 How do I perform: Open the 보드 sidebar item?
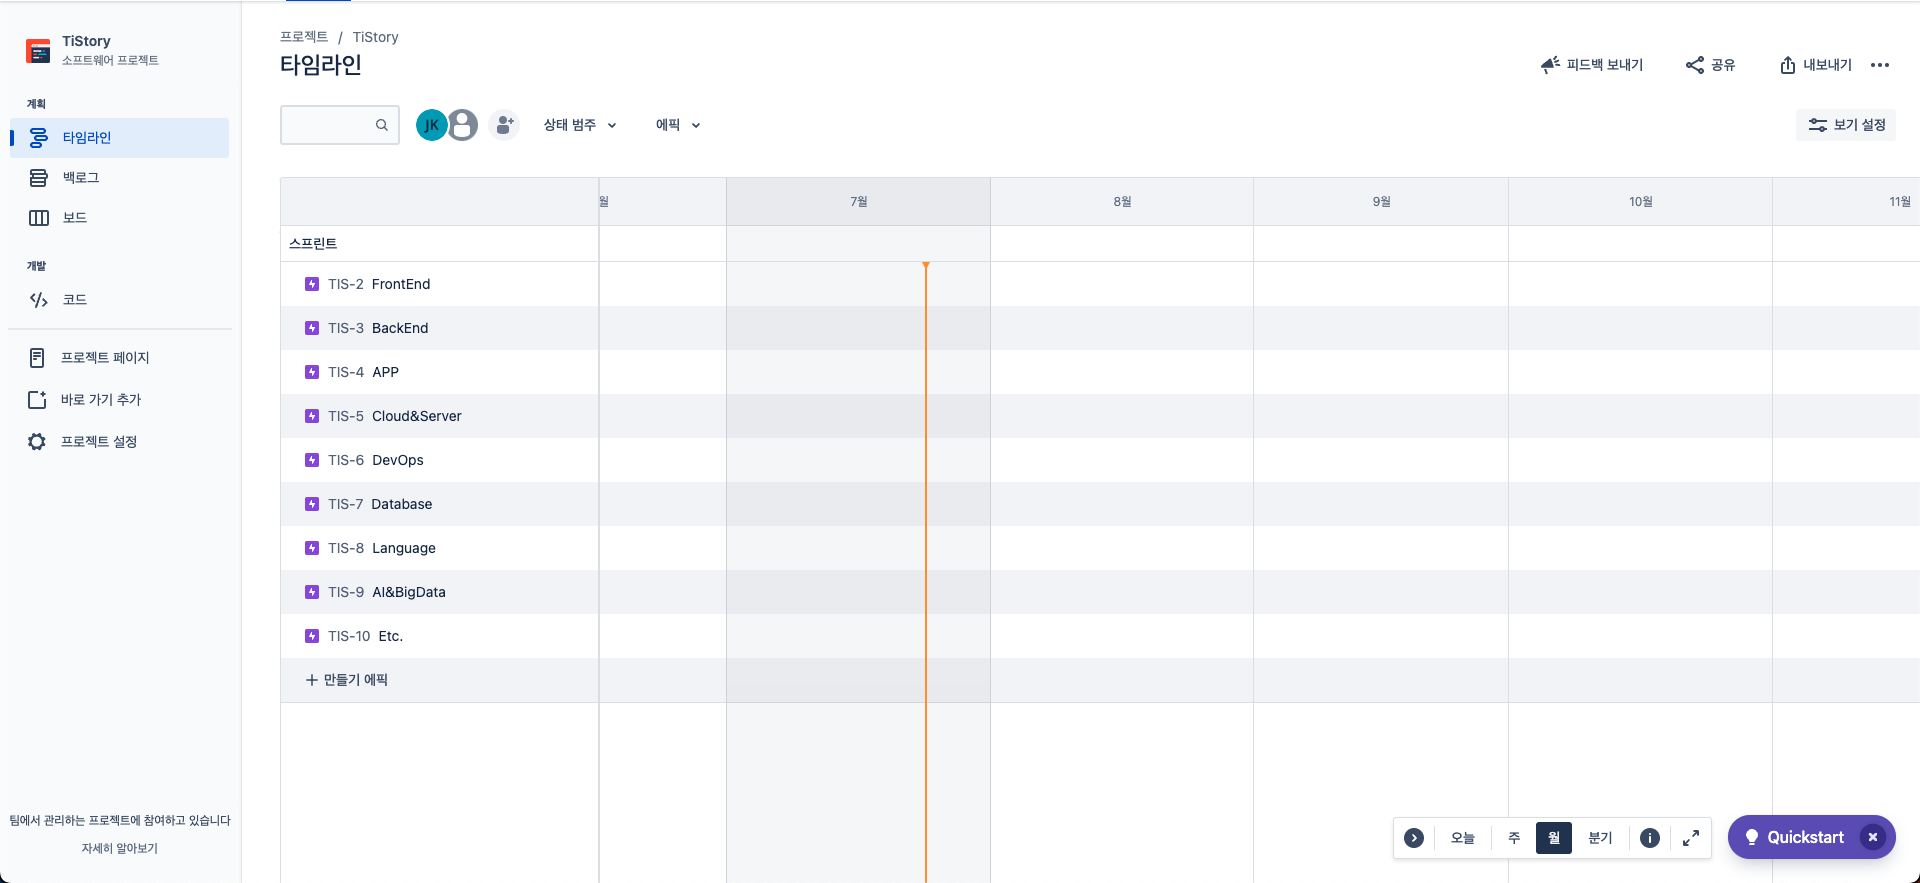(x=120, y=218)
